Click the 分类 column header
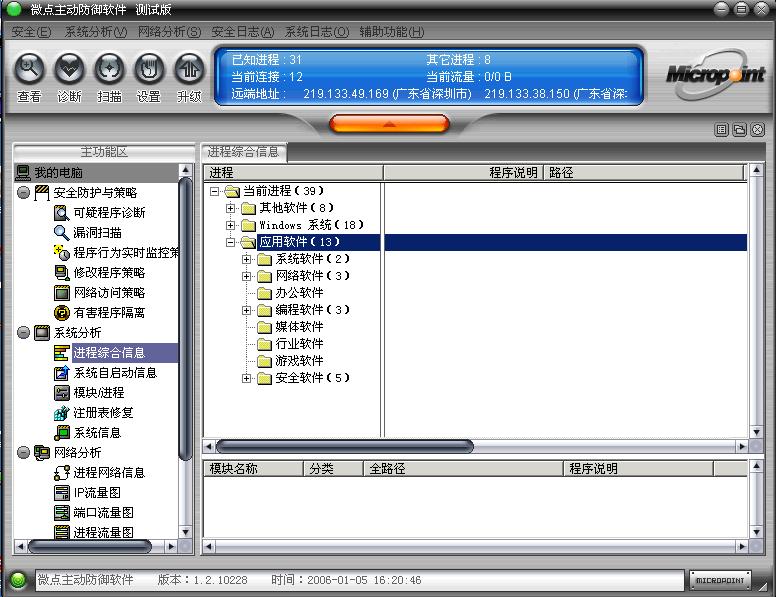 (333, 468)
